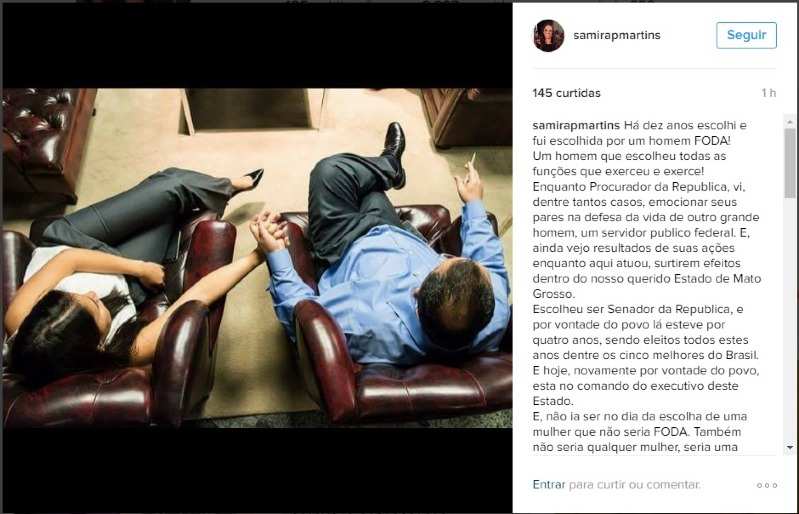Open the samirapmartins username in the header
The height and width of the screenshot is (514, 799).
click(x=617, y=35)
